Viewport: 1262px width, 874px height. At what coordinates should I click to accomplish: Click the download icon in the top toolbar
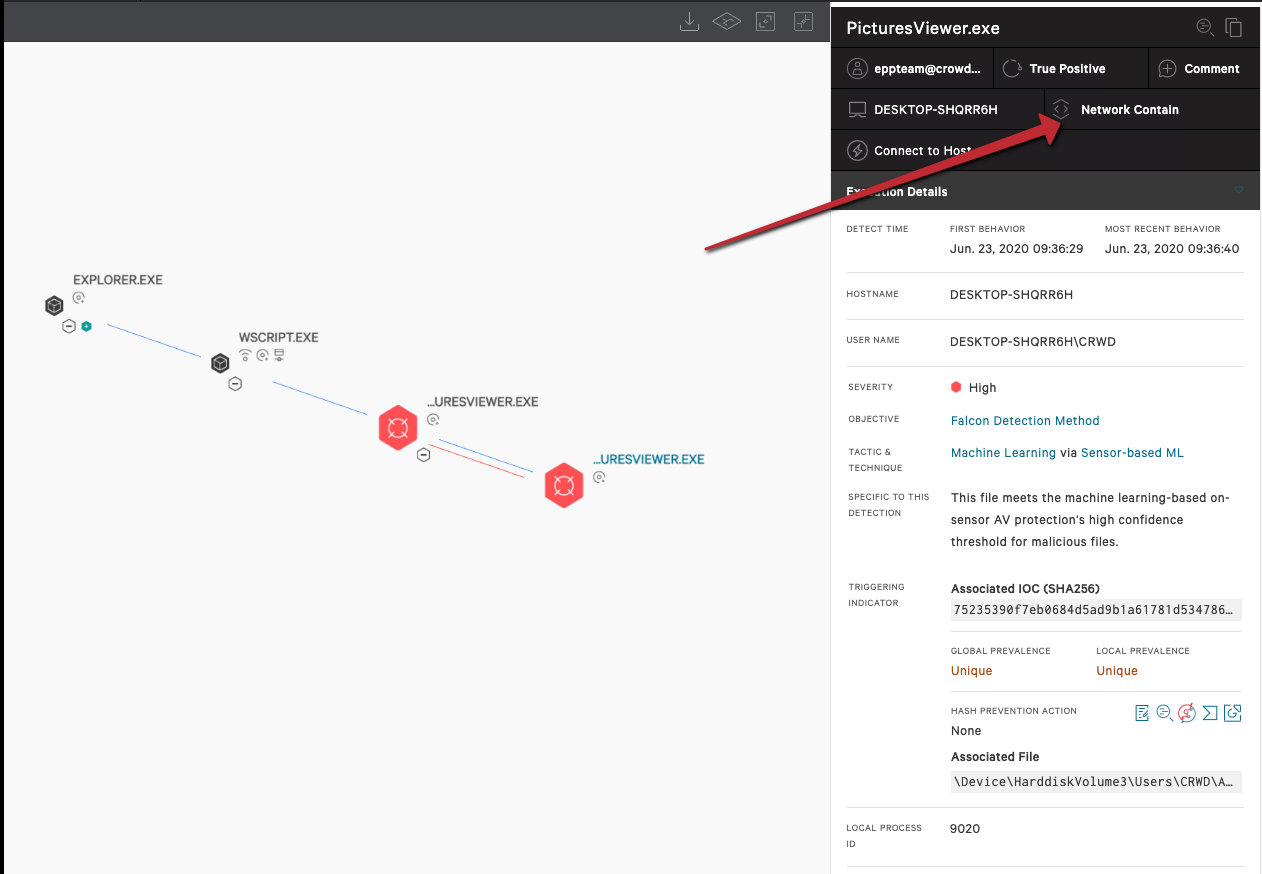click(x=689, y=21)
